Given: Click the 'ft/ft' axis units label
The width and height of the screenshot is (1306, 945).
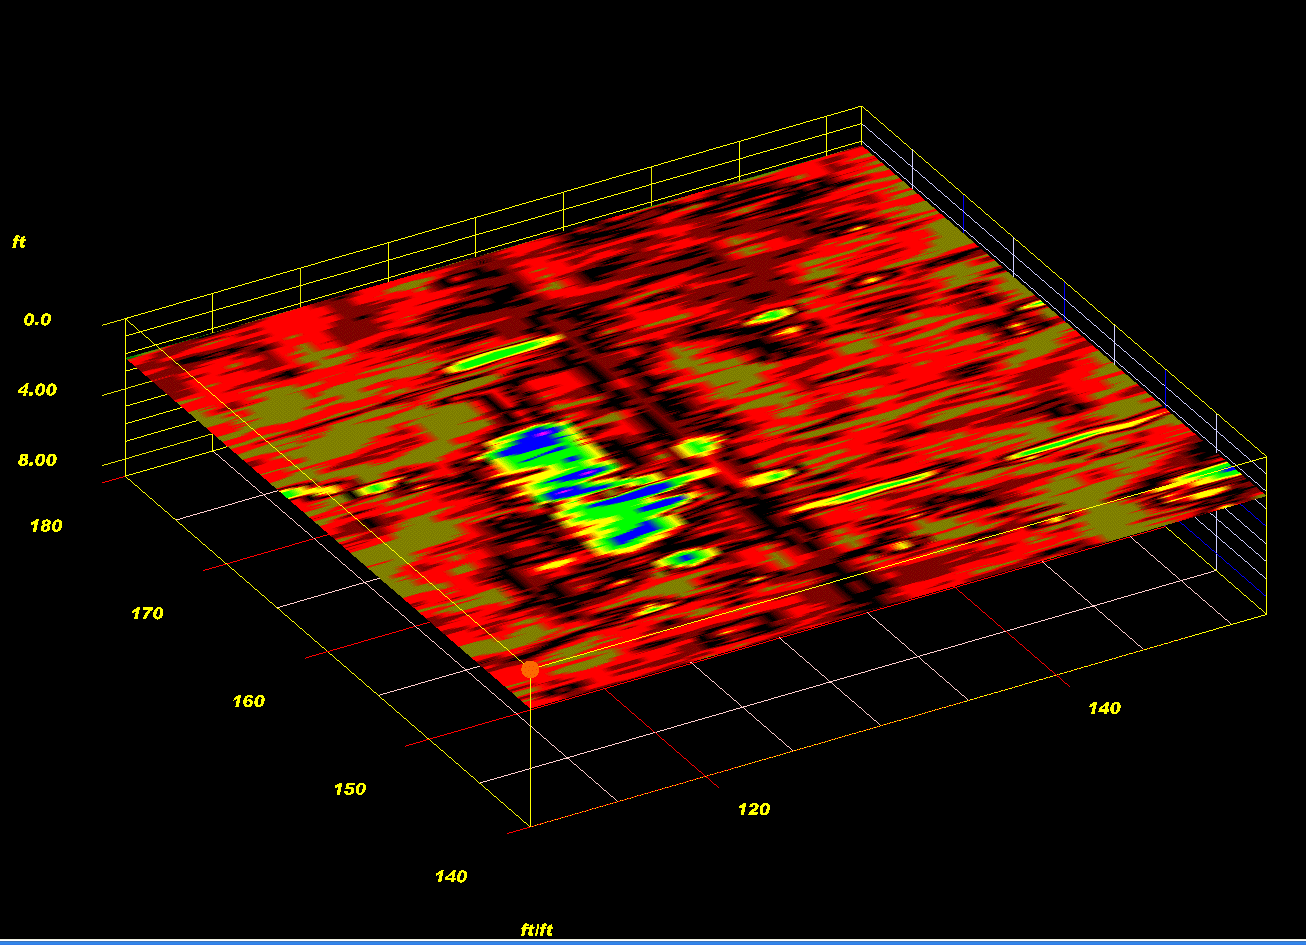Looking at the screenshot, I should pos(537,930).
